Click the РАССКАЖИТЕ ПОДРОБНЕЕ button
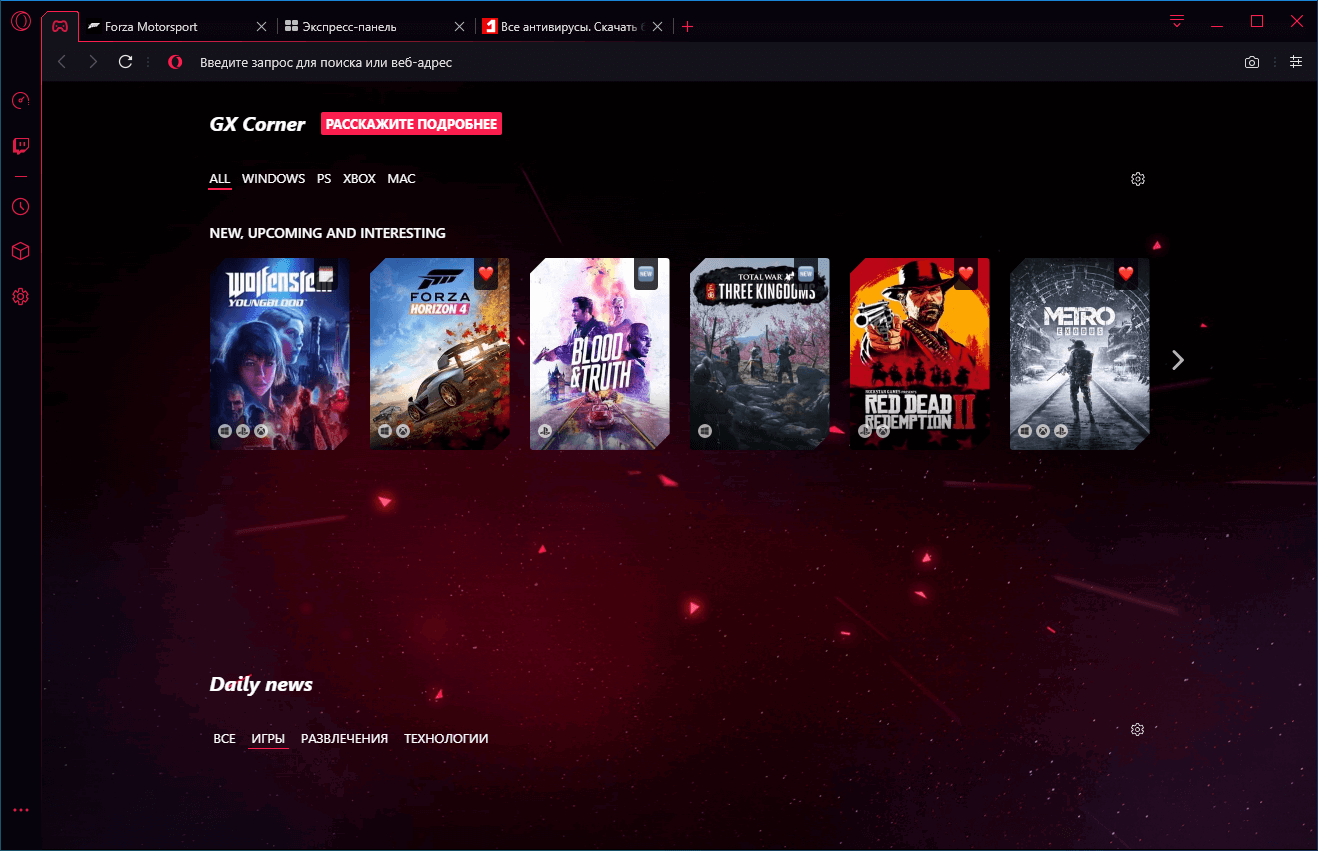Viewport: 1318px width, 851px height. 411,124
